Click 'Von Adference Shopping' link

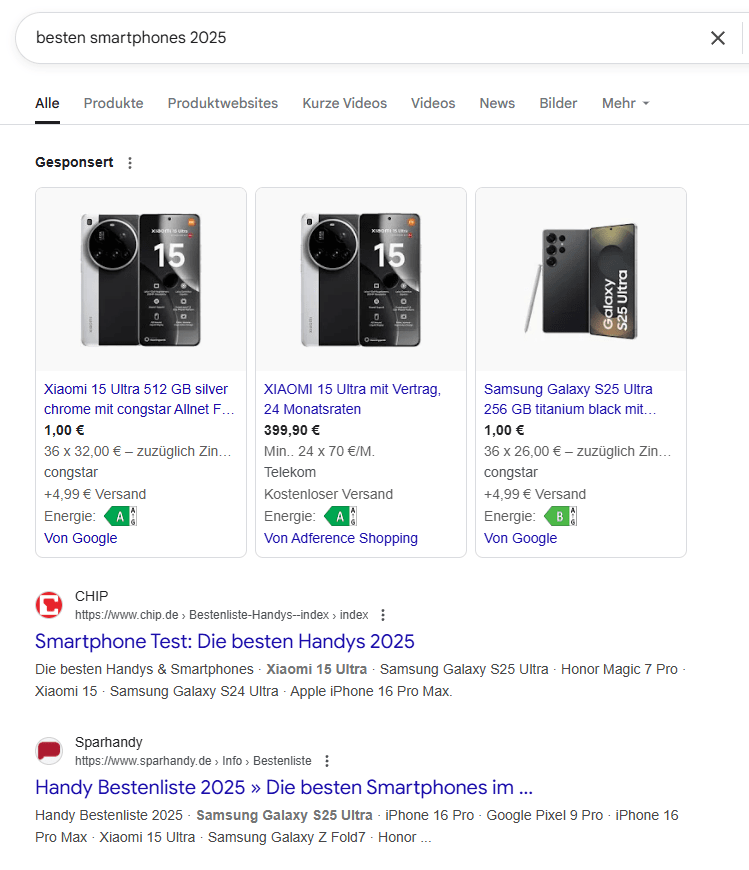coord(340,538)
